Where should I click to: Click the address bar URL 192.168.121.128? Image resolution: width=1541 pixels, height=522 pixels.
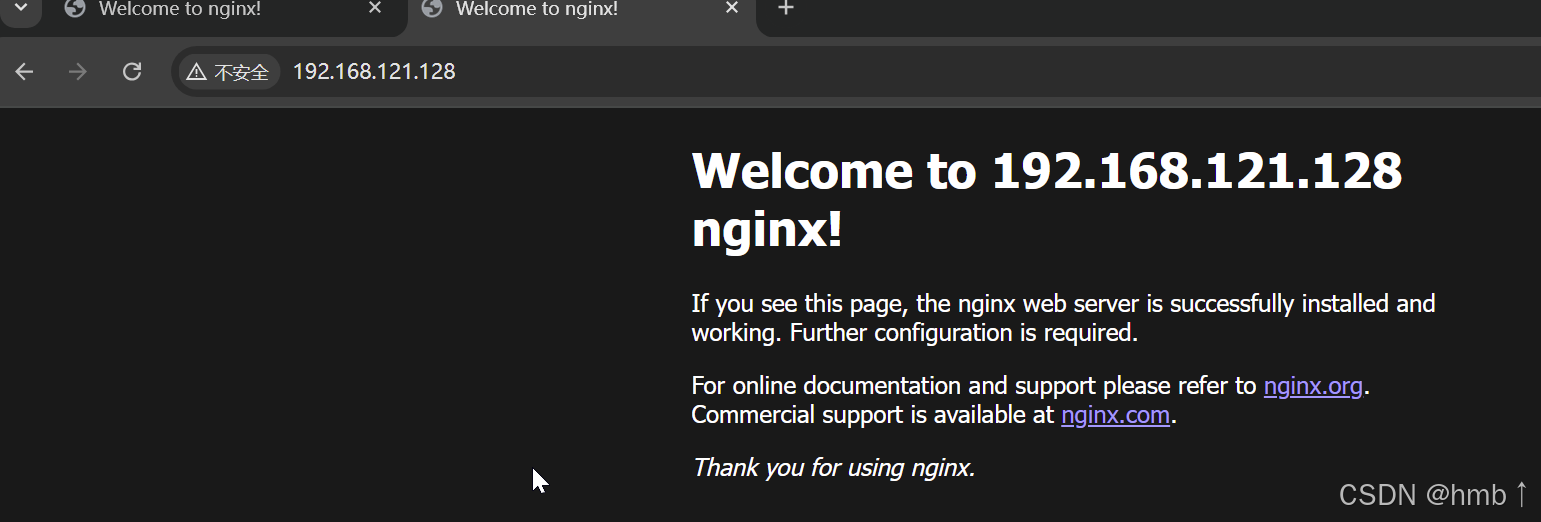pyautogui.click(x=374, y=72)
